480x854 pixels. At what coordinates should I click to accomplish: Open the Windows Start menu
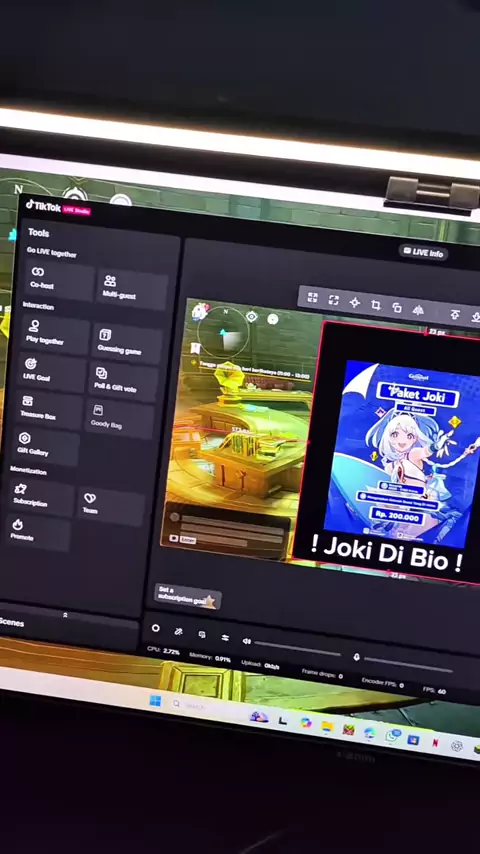[x=155, y=700]
